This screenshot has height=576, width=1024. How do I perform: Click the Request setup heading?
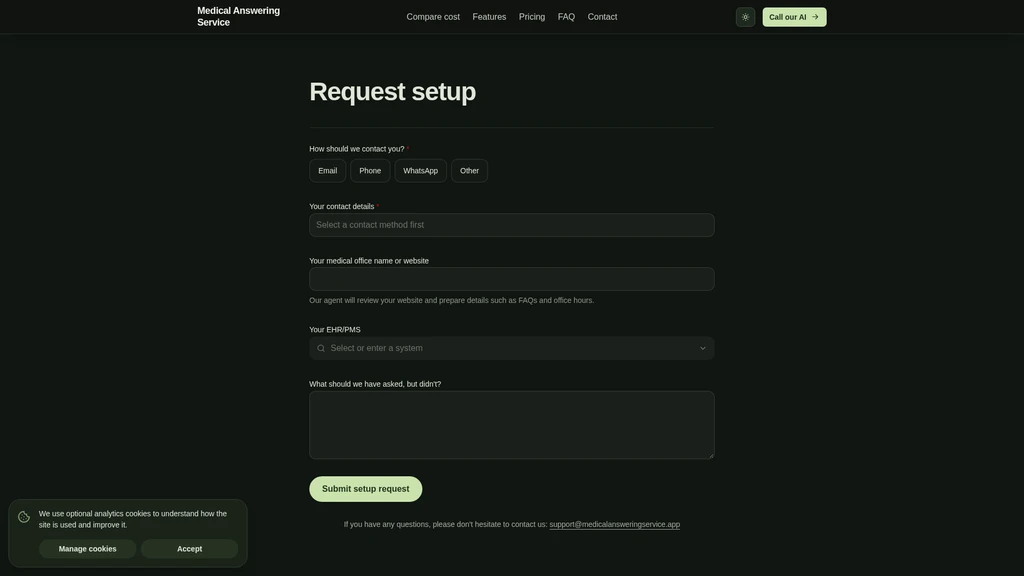(x=392, y=91)
